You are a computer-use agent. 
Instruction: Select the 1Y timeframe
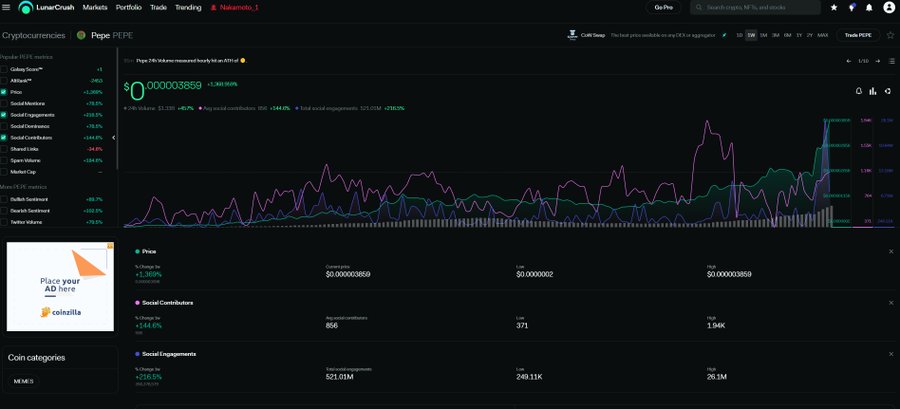[799, 35]
